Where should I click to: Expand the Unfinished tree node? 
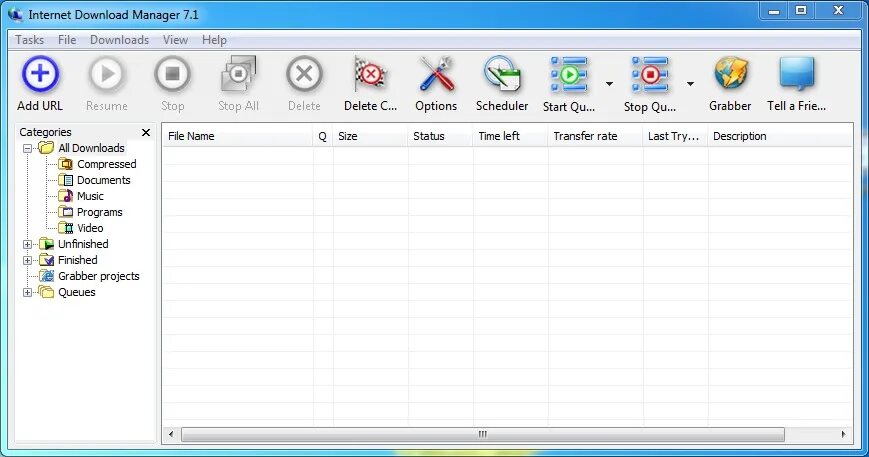(x=27, y=244)
